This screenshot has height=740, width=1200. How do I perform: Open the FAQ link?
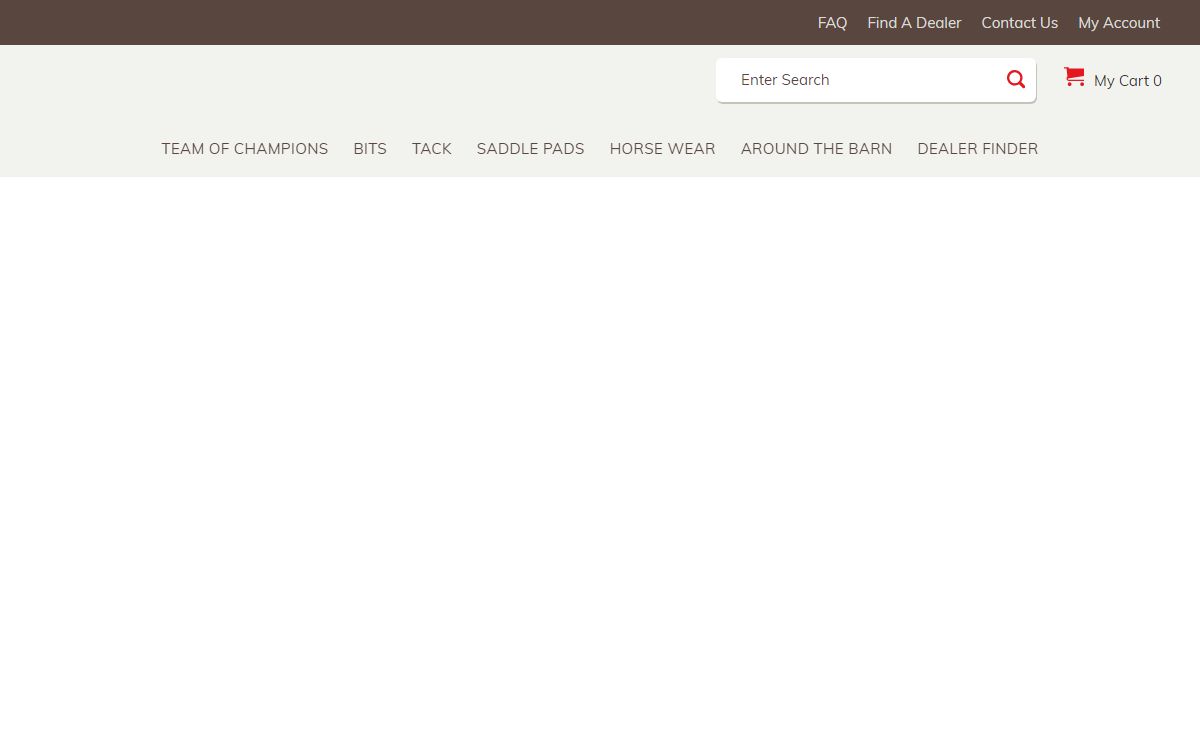(832, 22)
